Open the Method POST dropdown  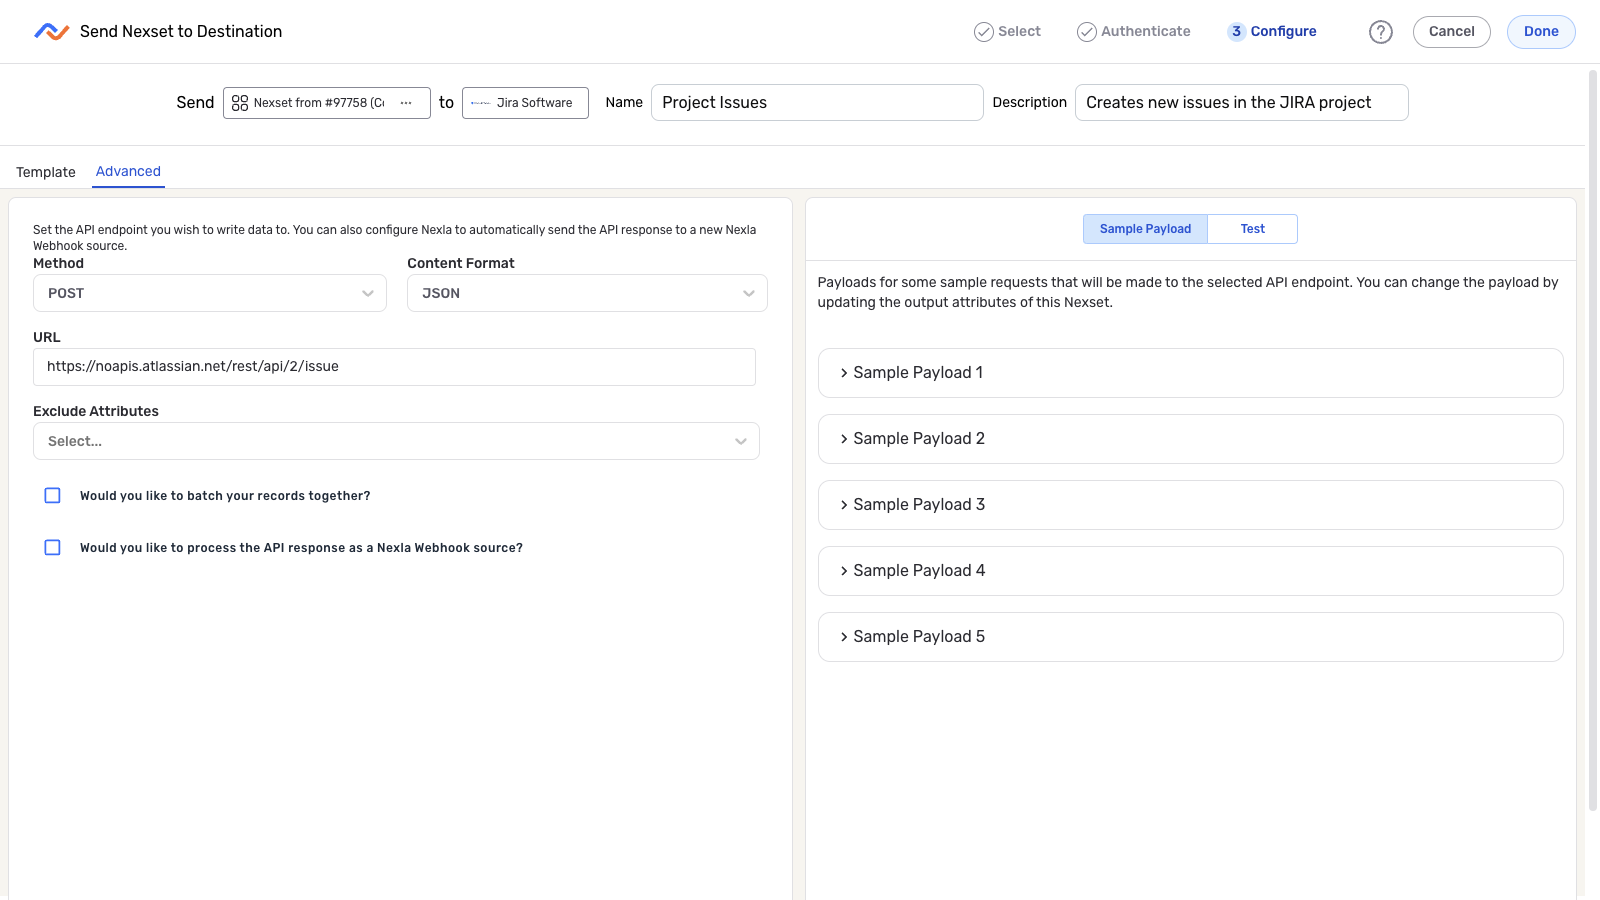click(210, 293)
